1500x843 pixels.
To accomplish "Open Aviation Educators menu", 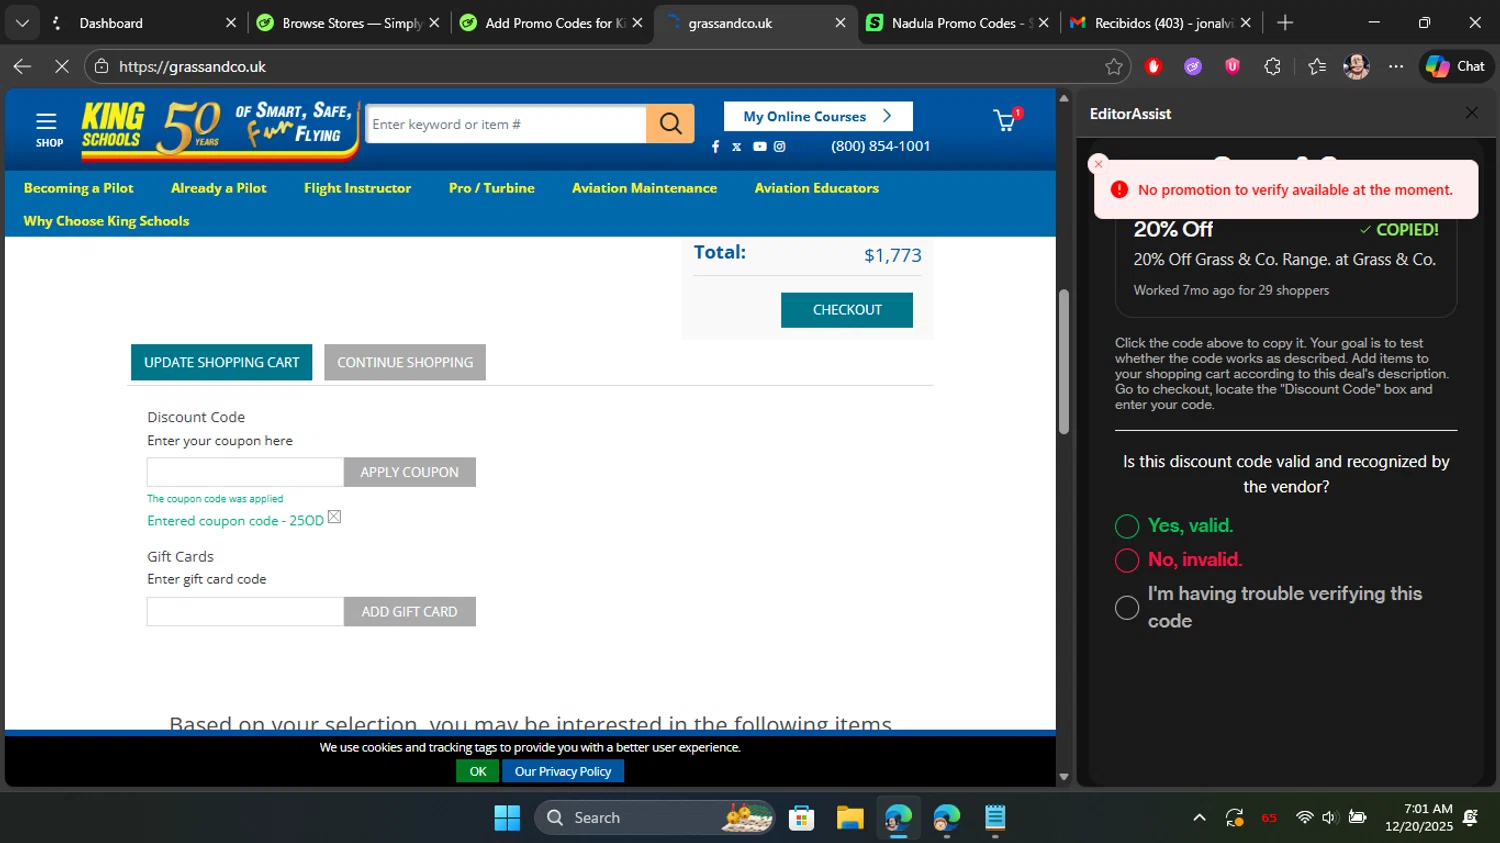I will click(816, 188).
